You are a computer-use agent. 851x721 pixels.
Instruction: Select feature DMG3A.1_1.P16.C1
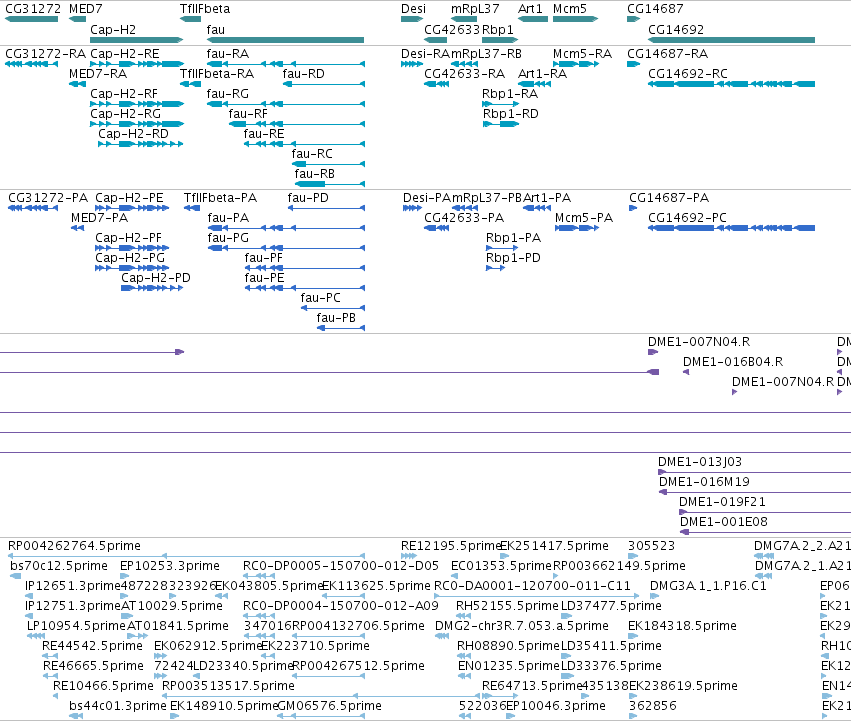pyautogui.click(x=708, y=586)
